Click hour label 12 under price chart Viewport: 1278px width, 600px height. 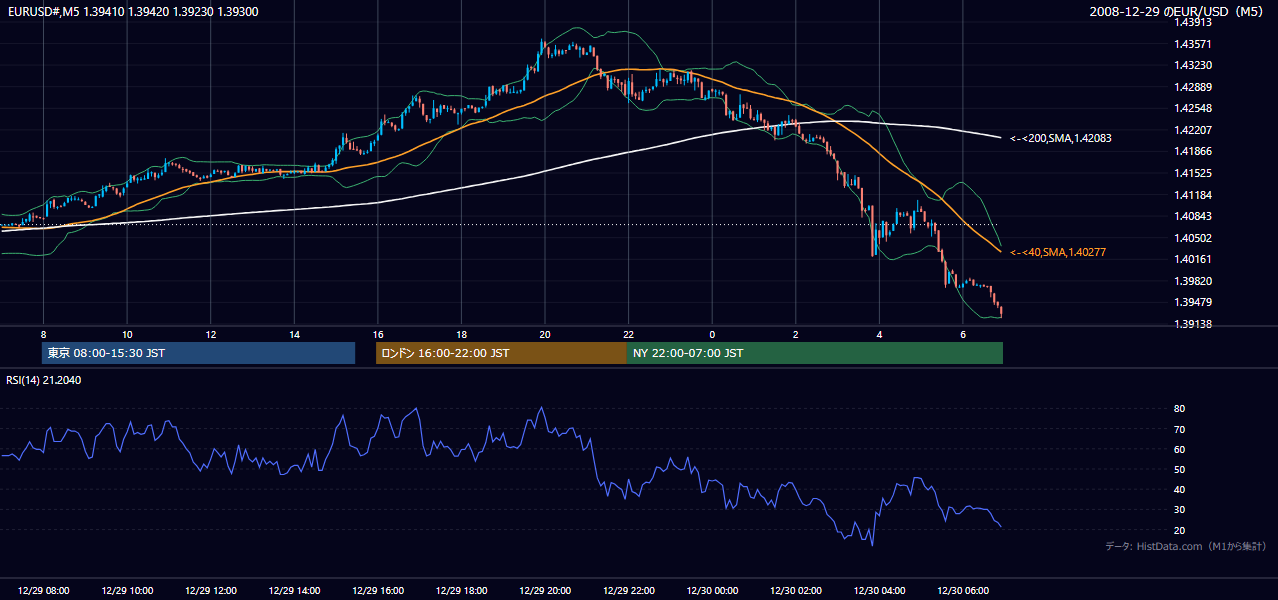211,334
